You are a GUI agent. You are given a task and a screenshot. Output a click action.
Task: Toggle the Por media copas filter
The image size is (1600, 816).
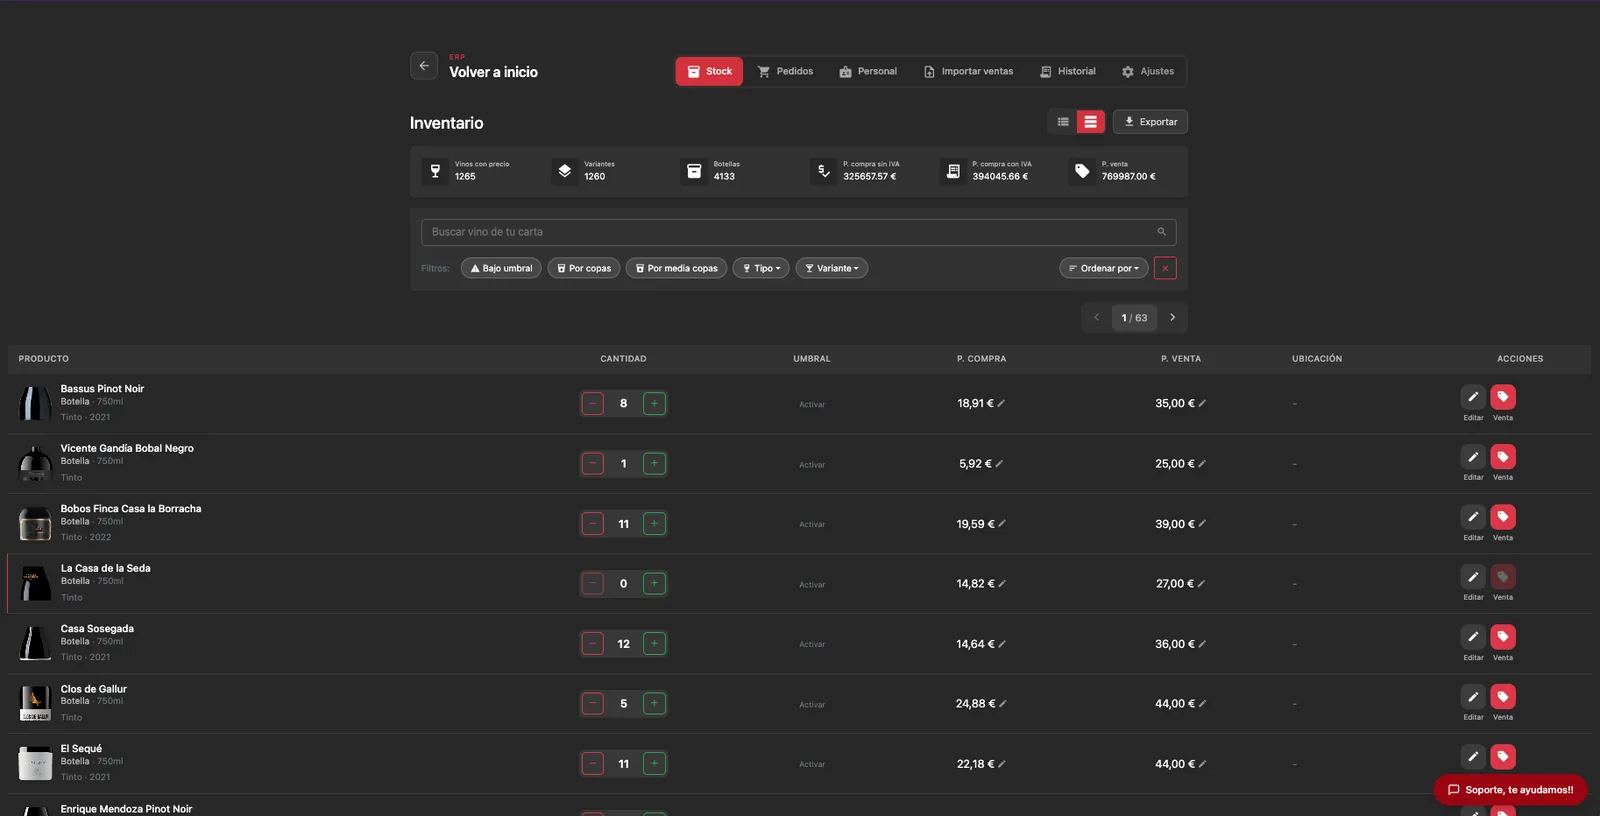(677, 268)
